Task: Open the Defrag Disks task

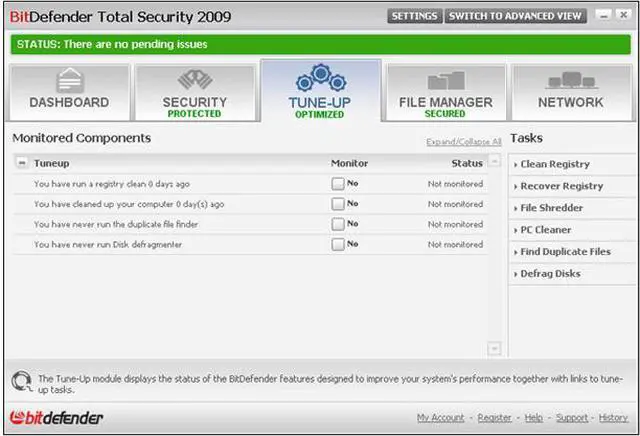Action: pos(550,274)
